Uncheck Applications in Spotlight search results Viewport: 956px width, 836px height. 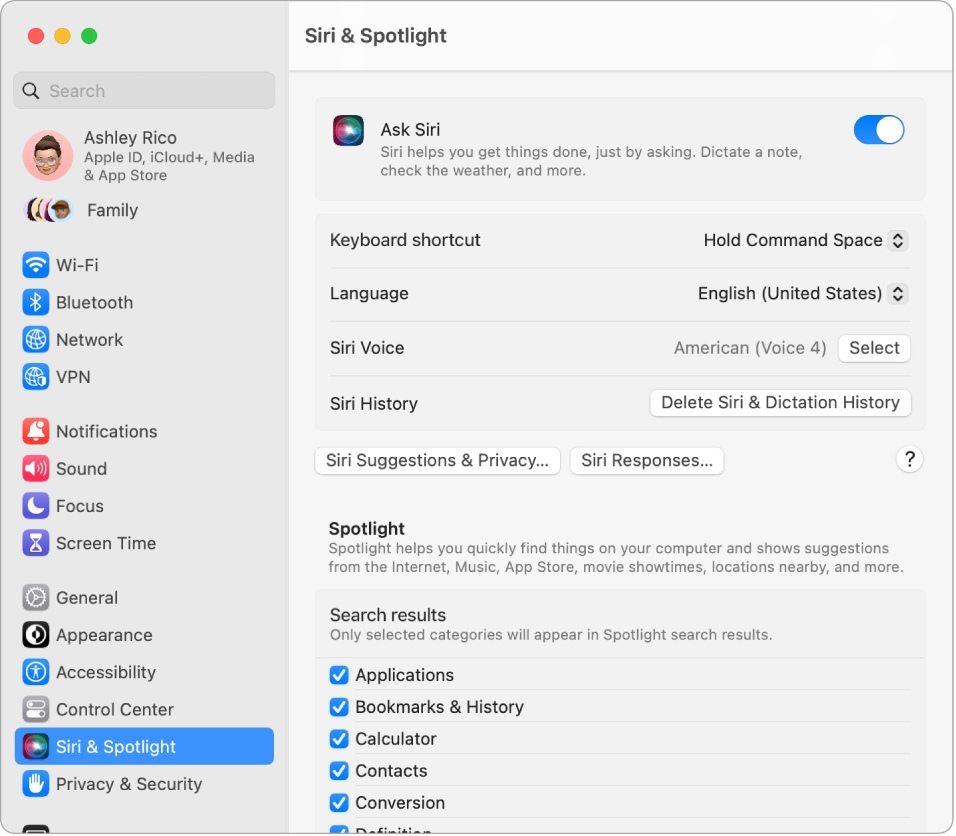[339, 675]
